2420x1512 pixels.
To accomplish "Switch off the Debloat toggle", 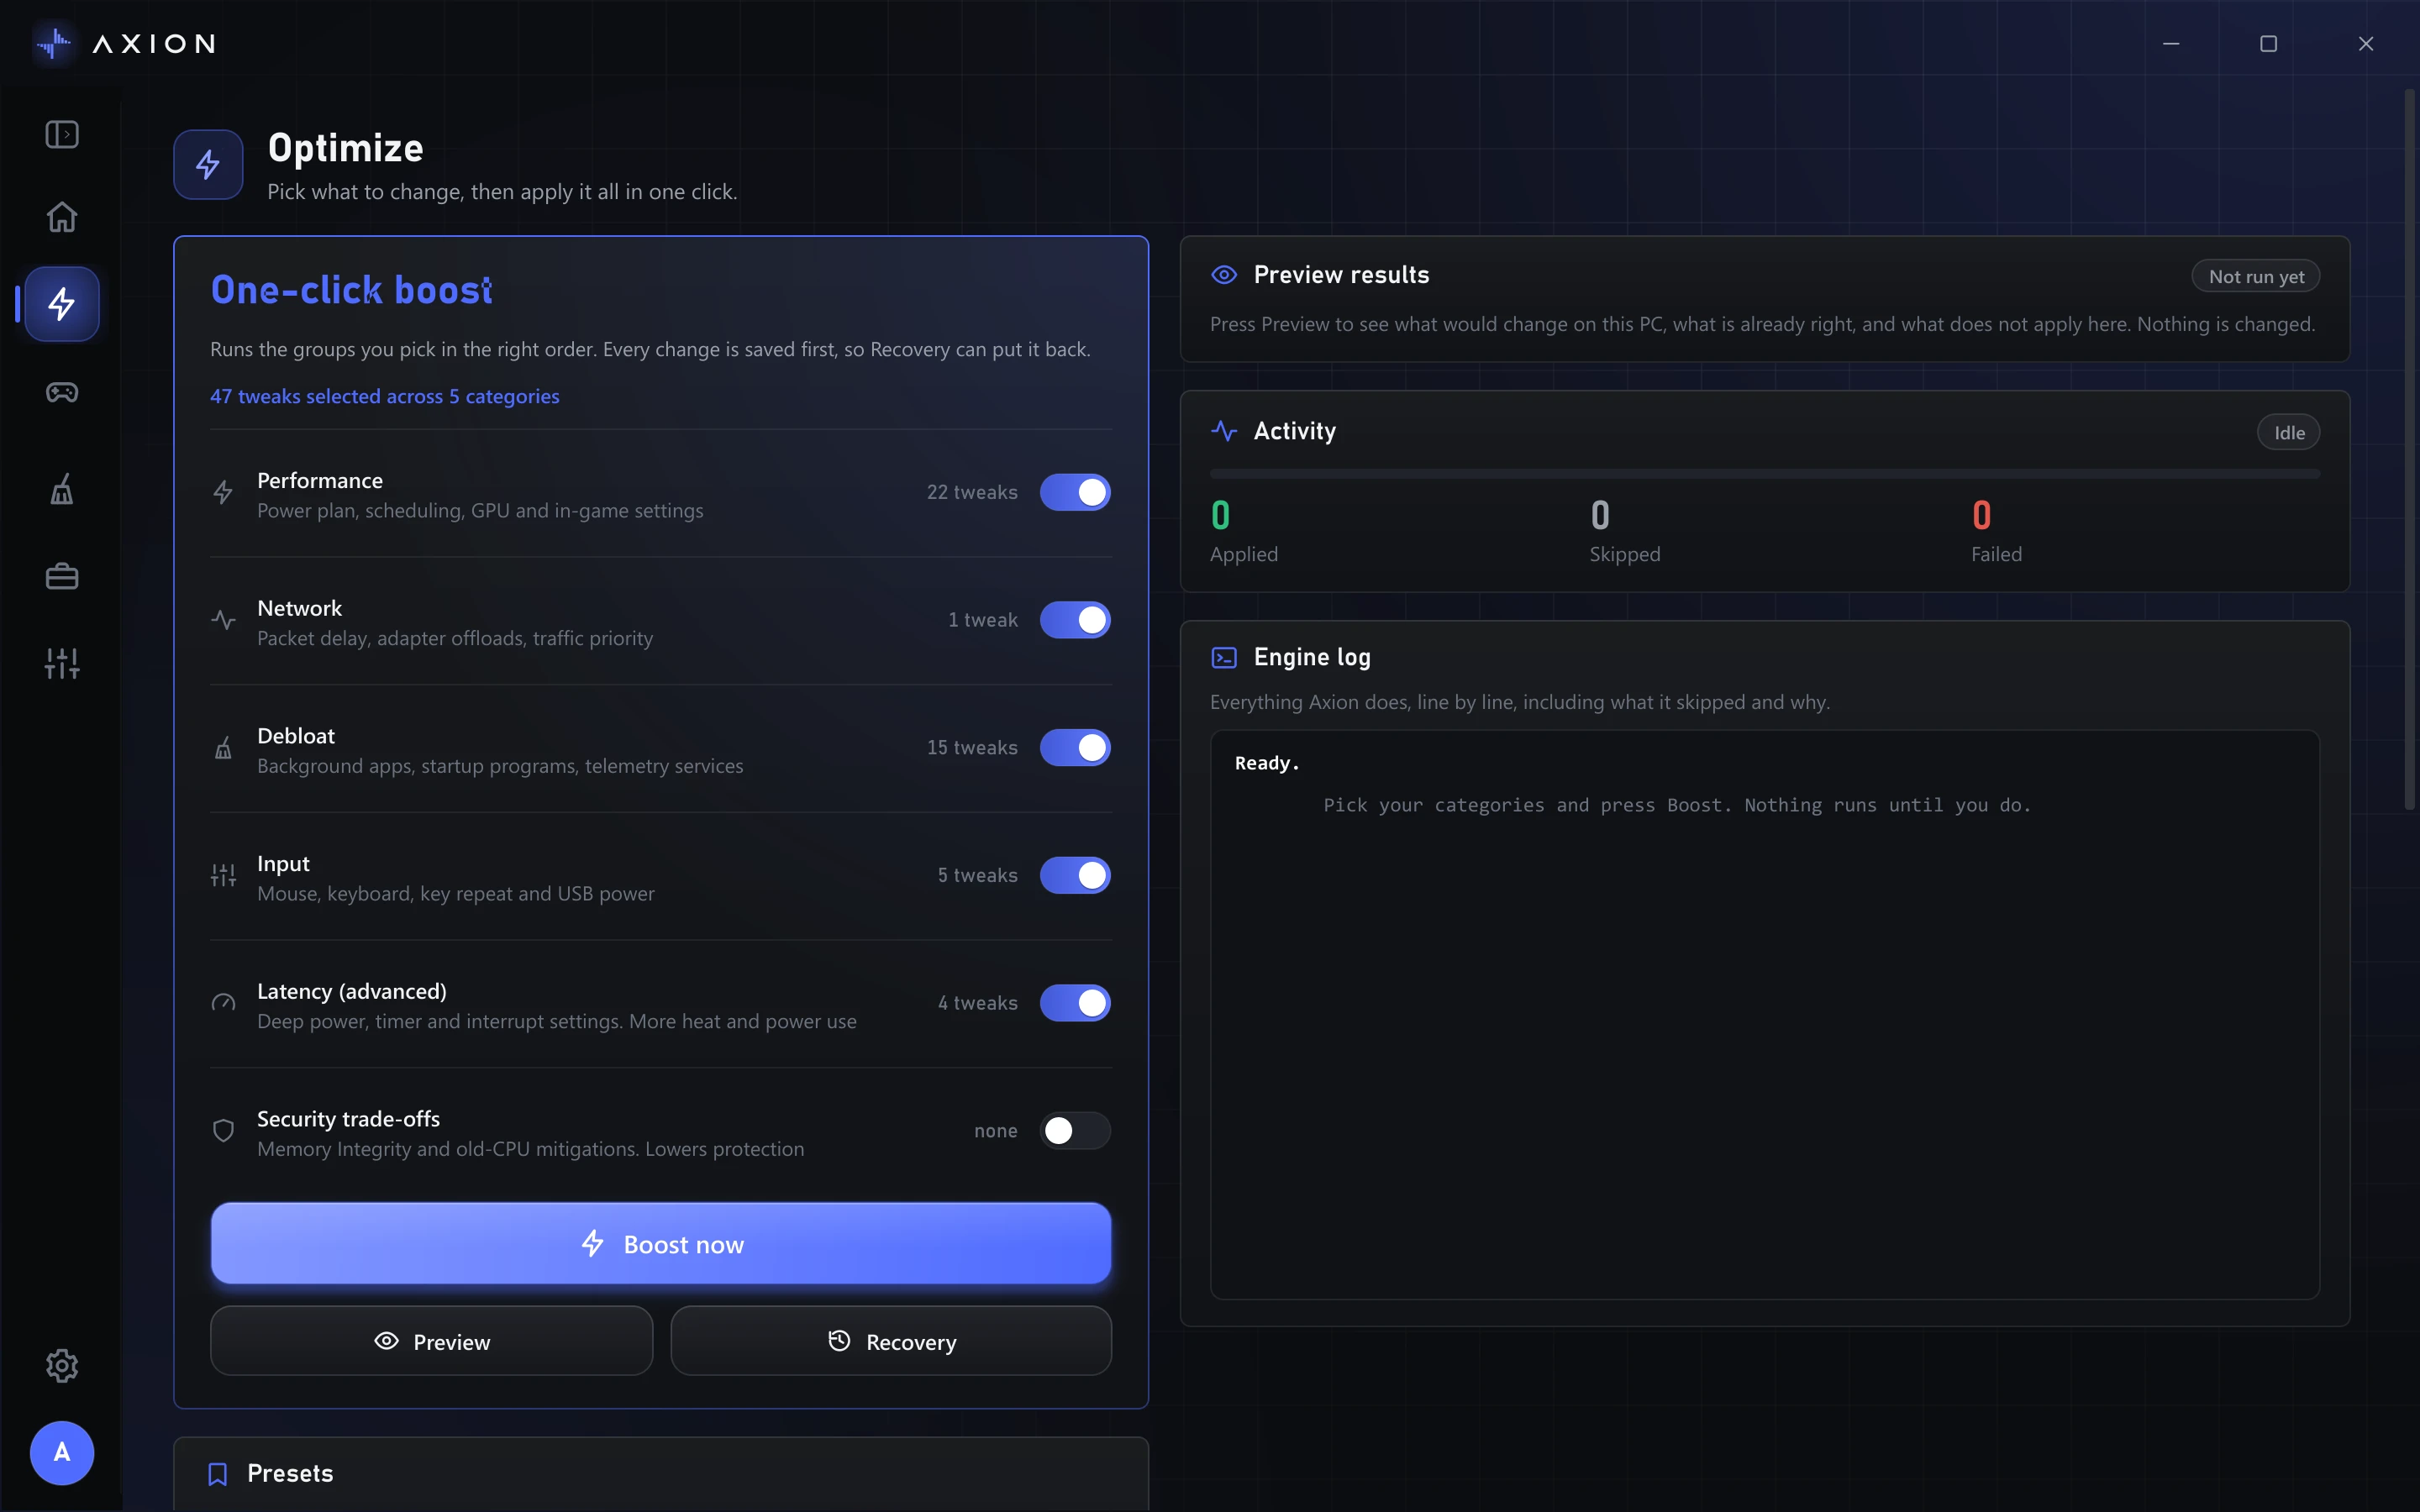I will 1075,748.
